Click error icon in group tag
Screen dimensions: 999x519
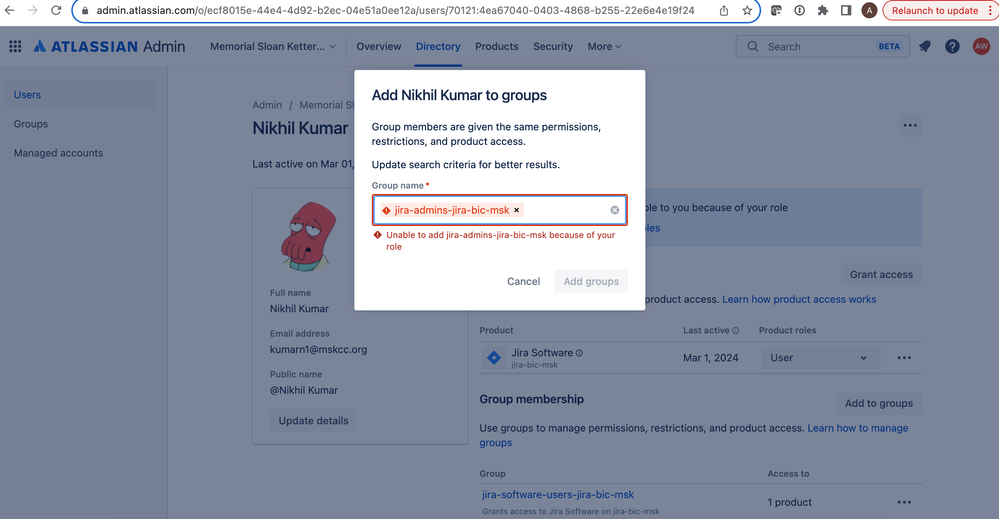pos(386,210)
